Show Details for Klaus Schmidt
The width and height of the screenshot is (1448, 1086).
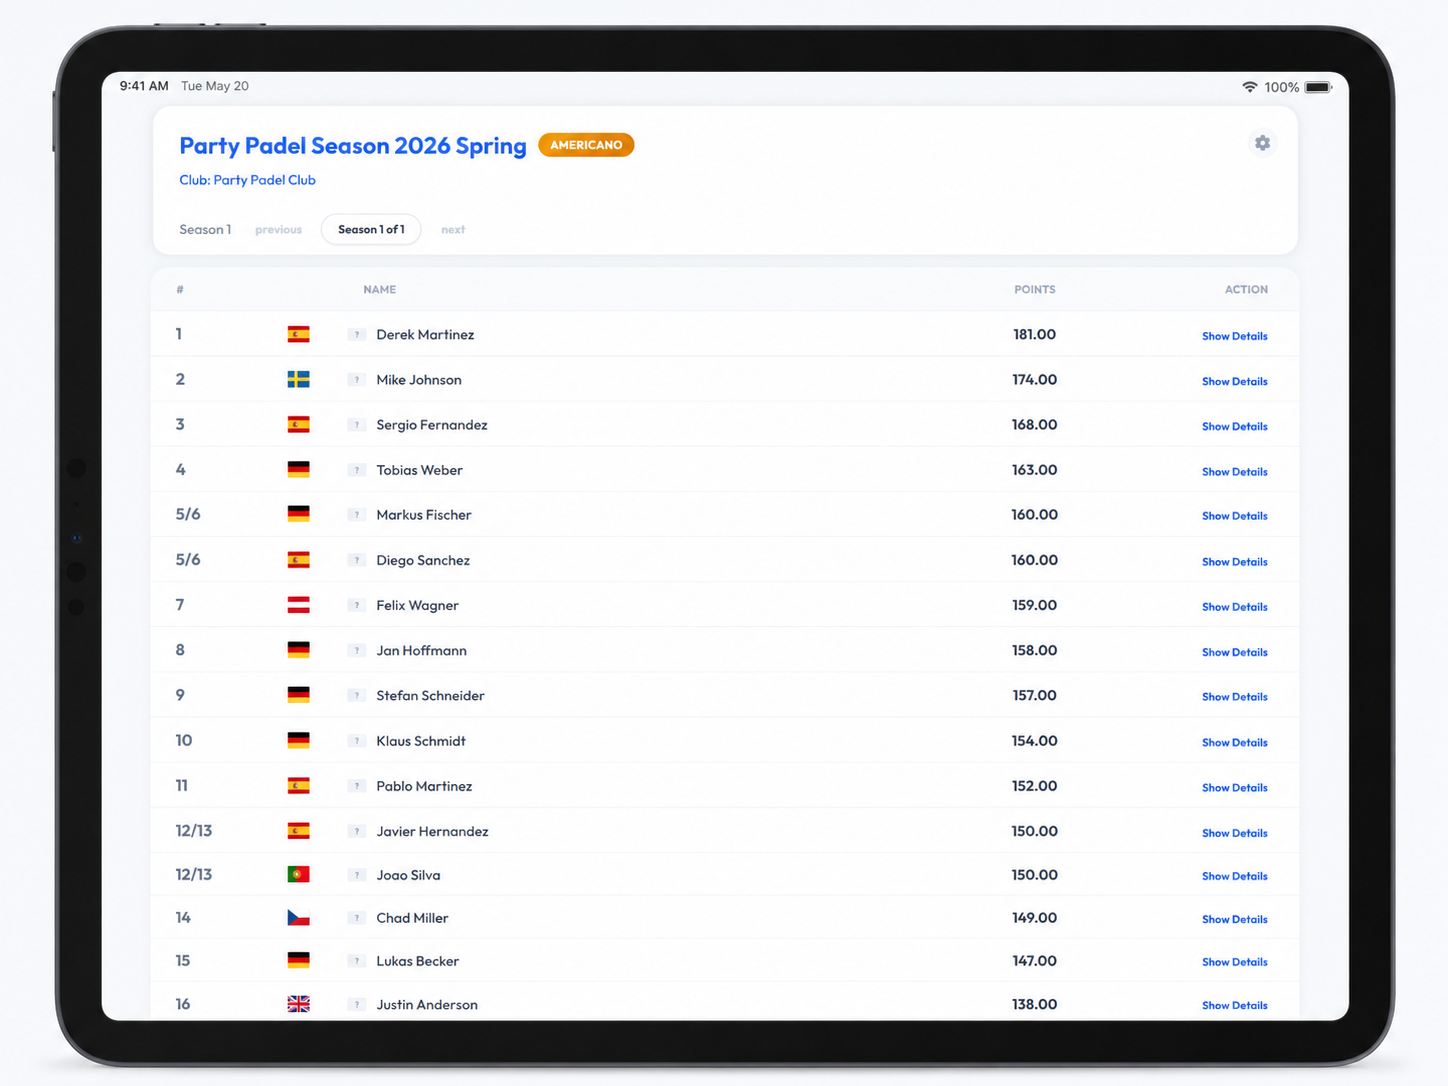click(x=1234, y=743)
